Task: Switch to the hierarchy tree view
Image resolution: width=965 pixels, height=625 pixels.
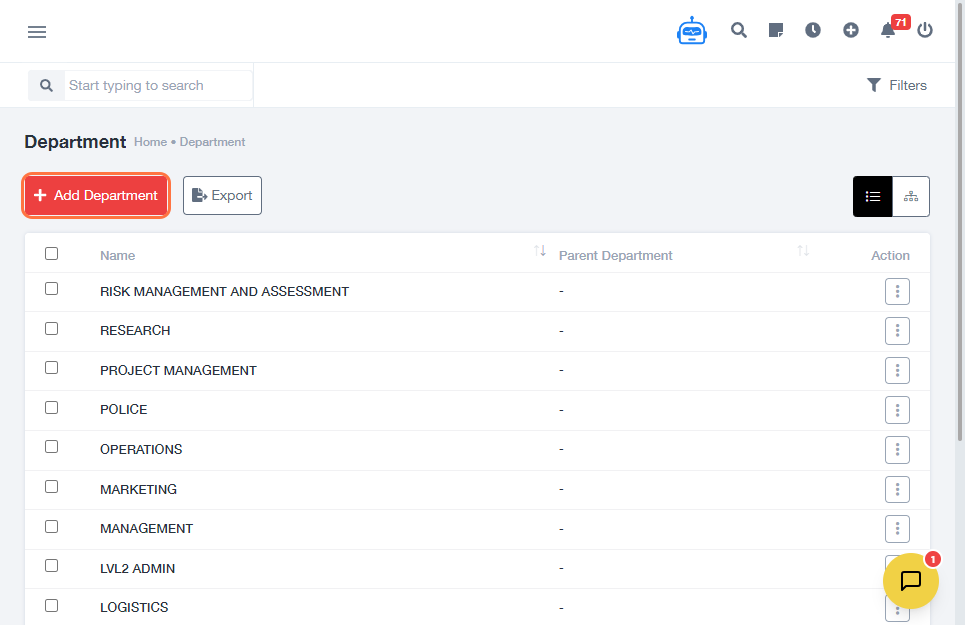Action: click(x=910, y=197)
